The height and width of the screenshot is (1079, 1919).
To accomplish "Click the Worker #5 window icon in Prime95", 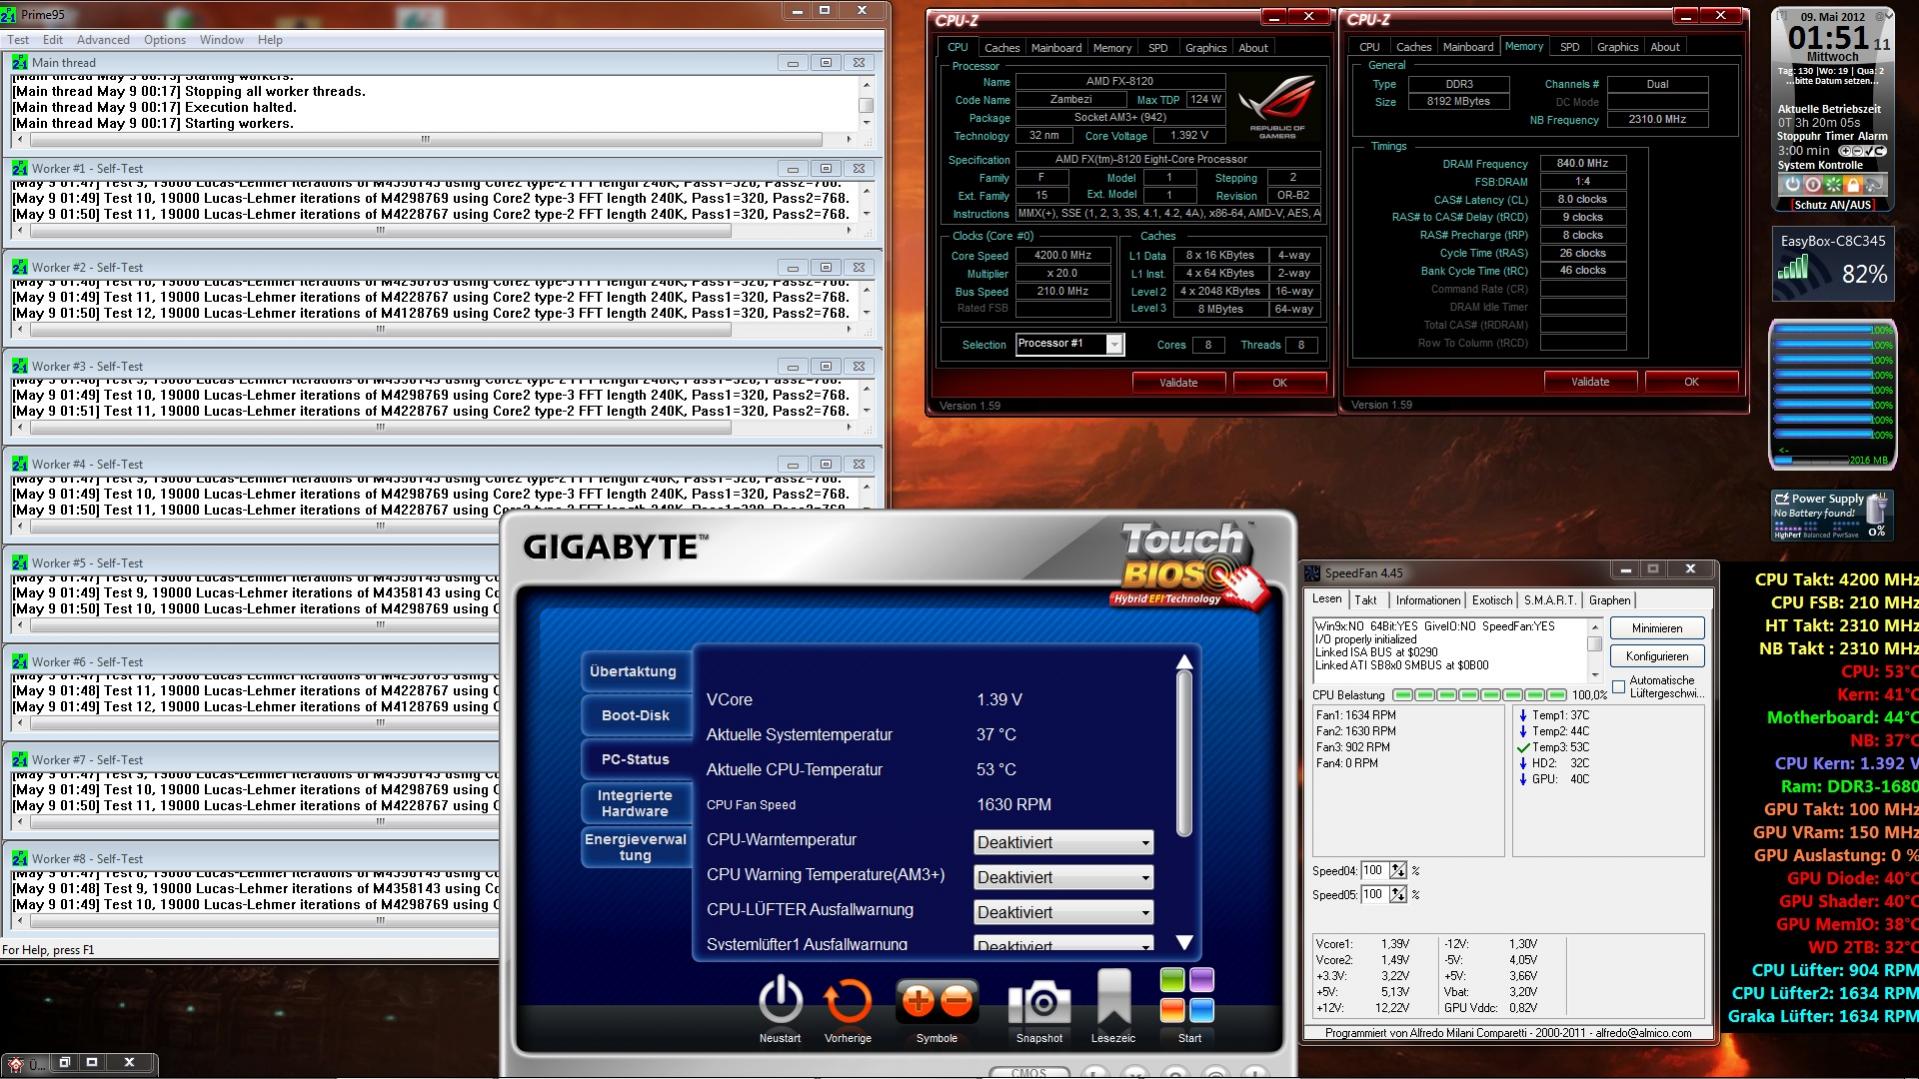I will tap(19, 562).
